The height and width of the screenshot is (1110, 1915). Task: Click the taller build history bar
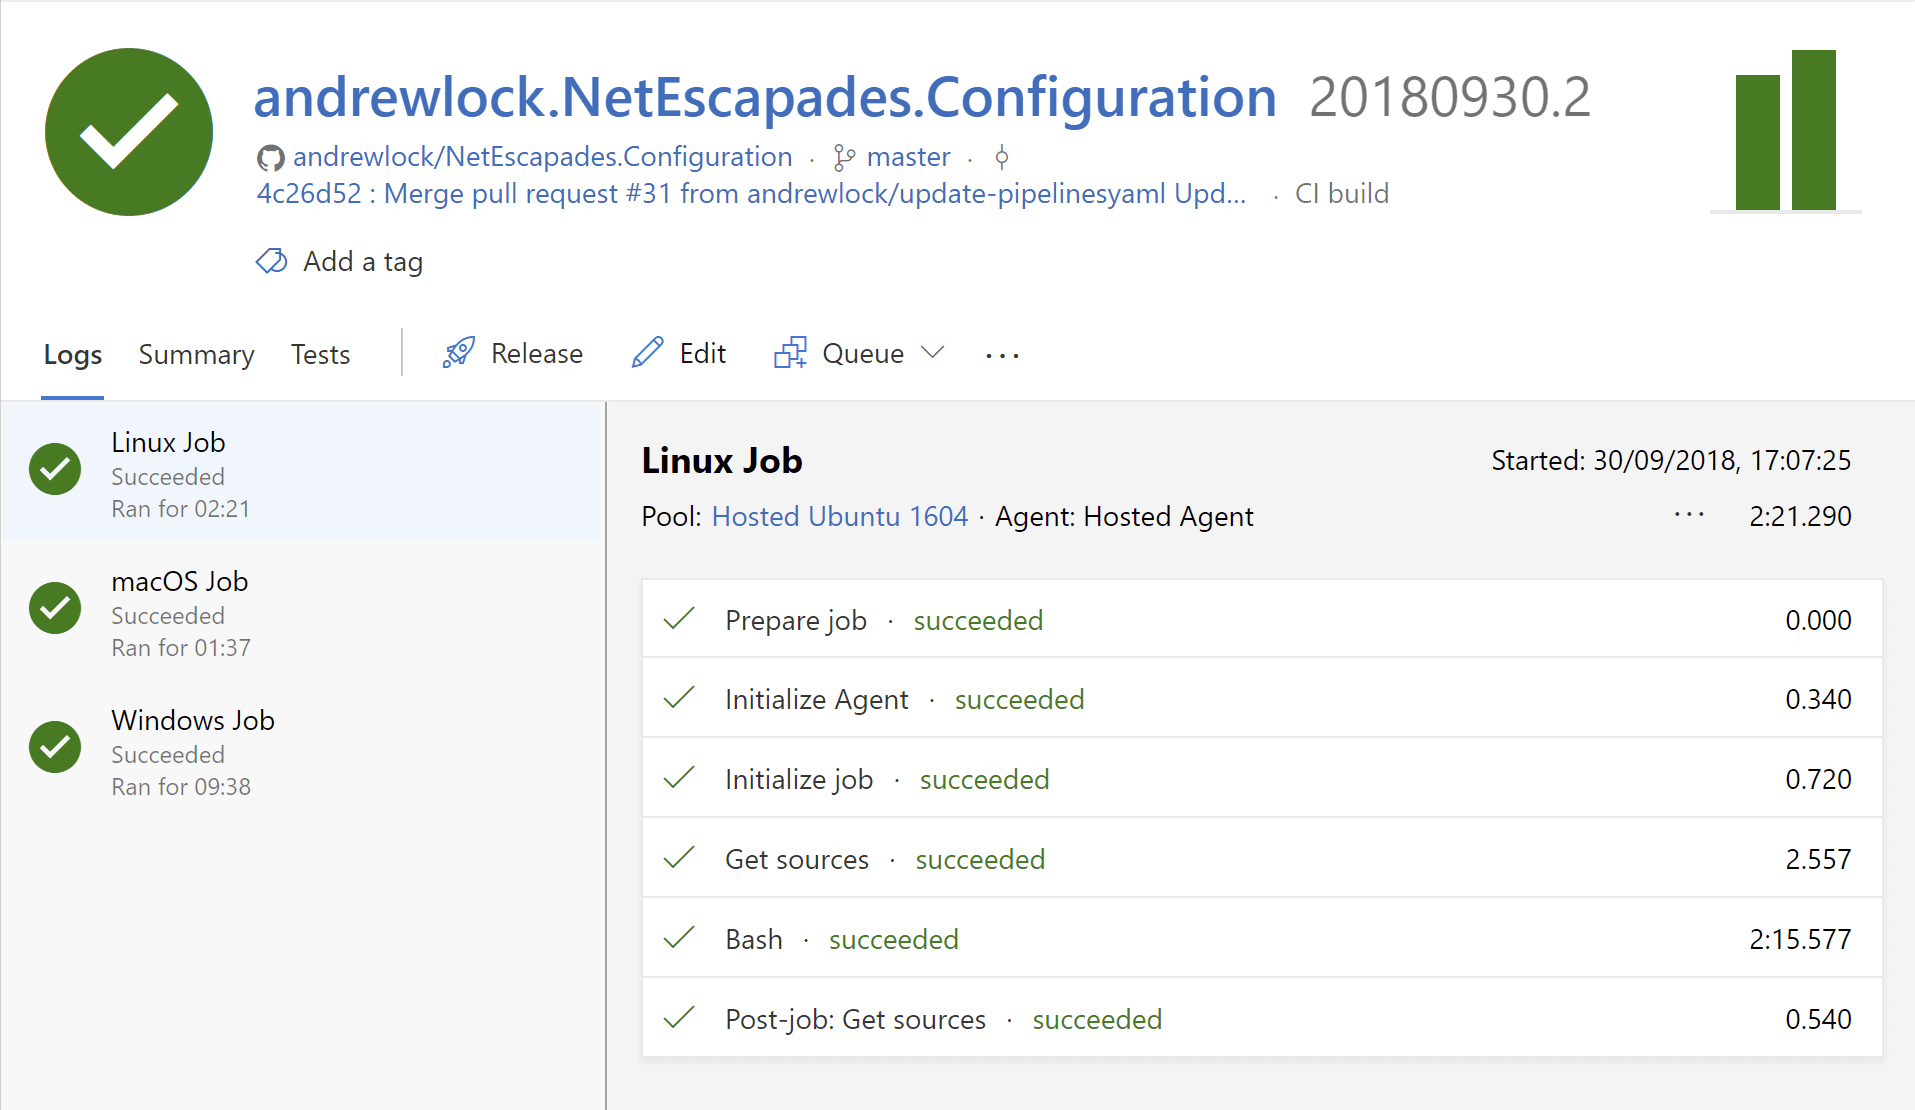[x=1814, y=130]
